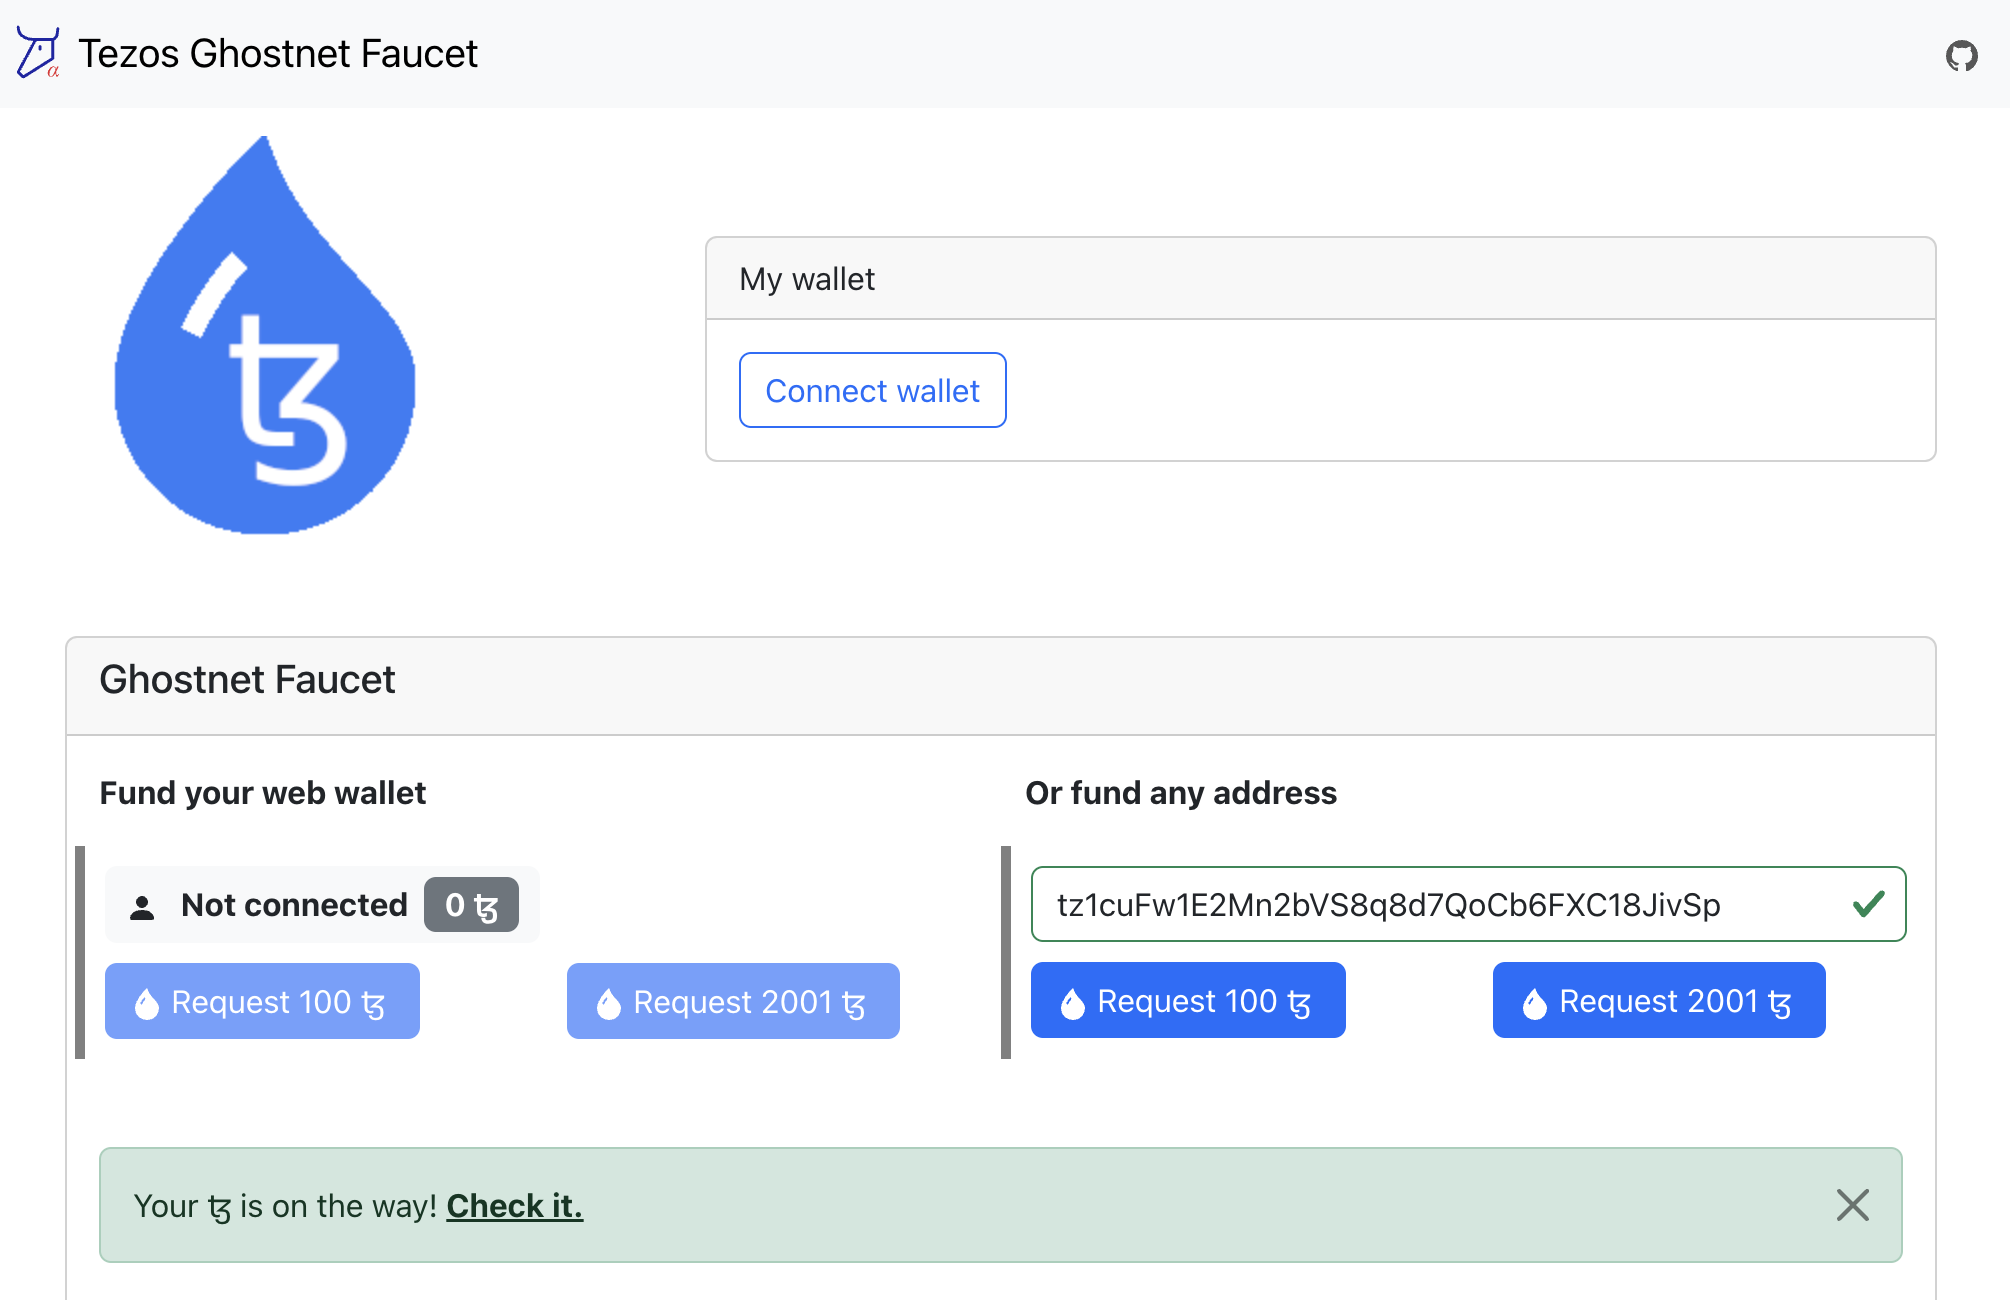Expand the My wallet section dropdown
The image size is (2010, 1300).
pos(1317,278)
